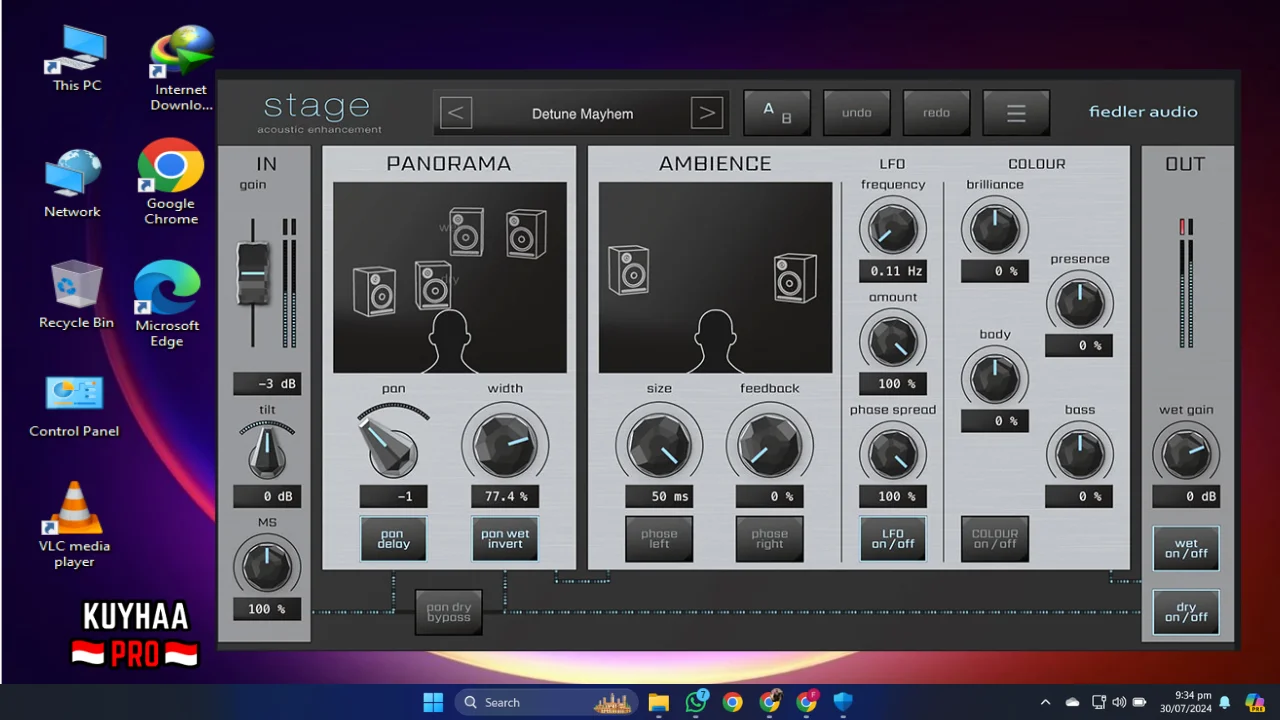Viewport: 1280px width, 720px height.
Task: Toggle dry on/off output
Action: coord(1186,612)
